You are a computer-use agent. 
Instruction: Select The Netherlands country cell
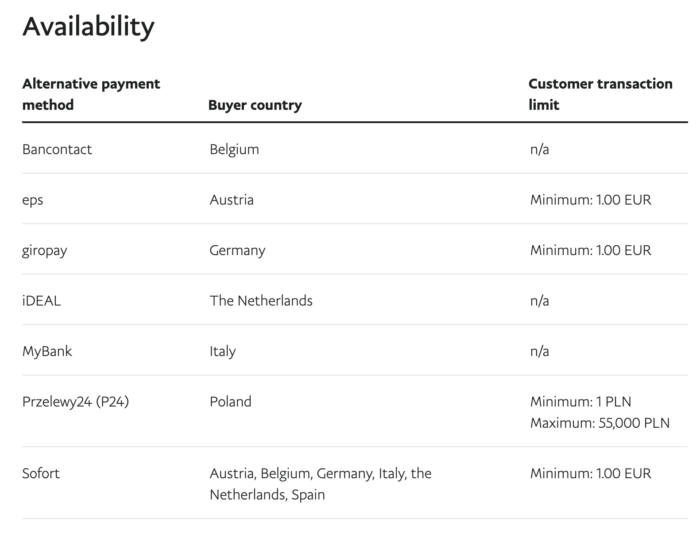click(261, 300)
